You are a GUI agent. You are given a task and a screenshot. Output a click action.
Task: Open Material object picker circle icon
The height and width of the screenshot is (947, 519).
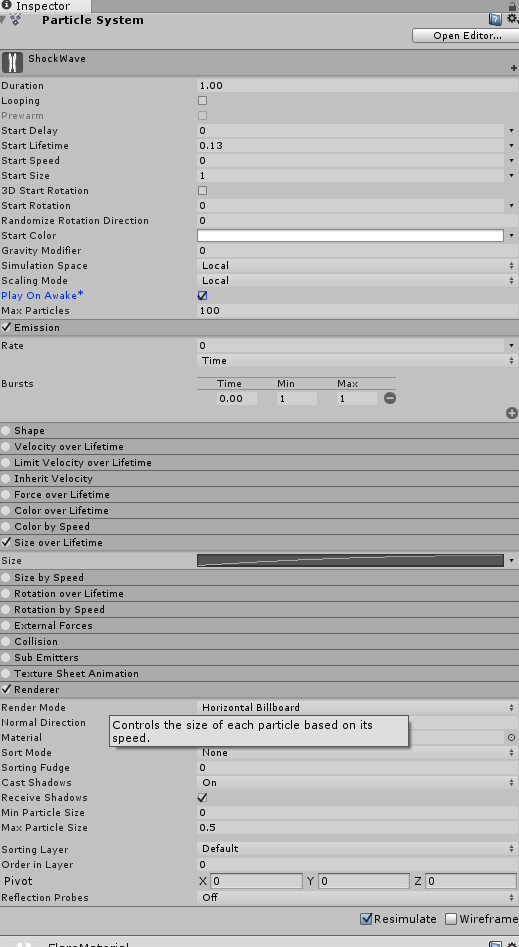coord(511,737)
